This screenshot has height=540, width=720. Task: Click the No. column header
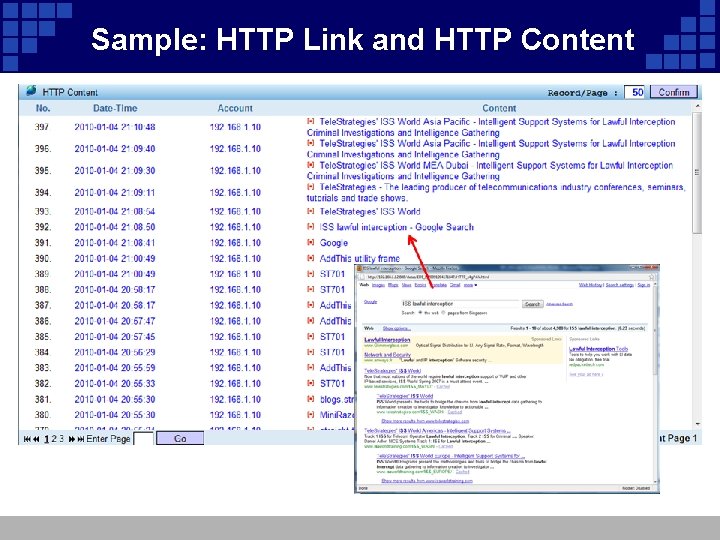pos(43,108)
